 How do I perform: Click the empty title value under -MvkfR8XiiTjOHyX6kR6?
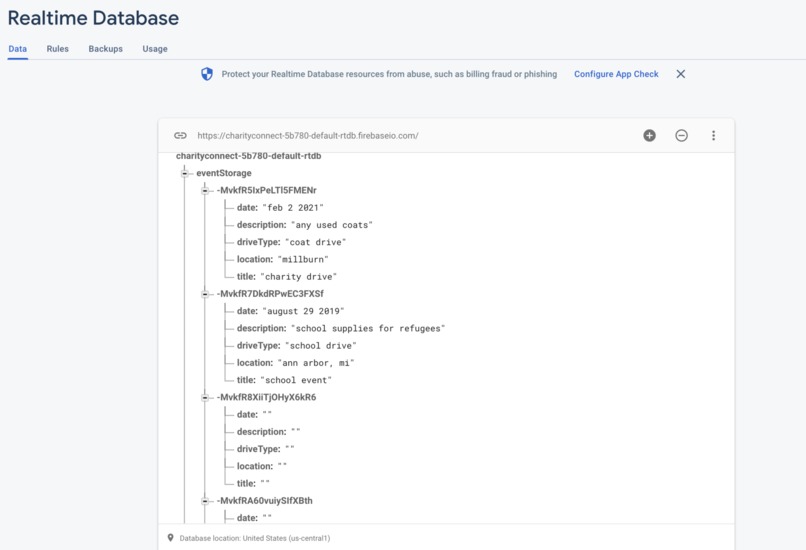(265, 483)
